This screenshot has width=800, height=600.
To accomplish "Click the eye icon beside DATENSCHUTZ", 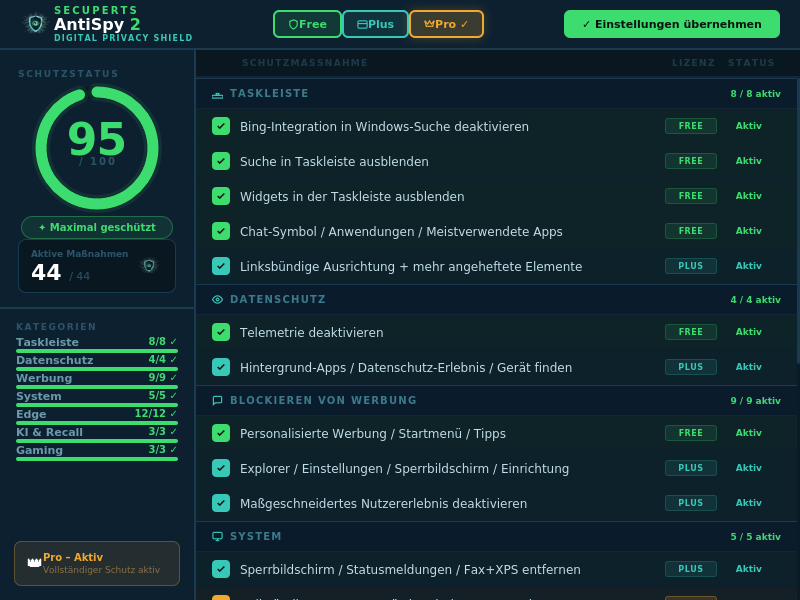I will point(219,299).
